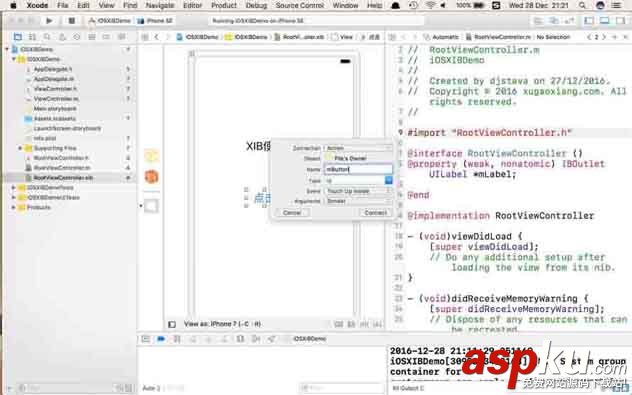The image size is (632, 395).
Task: Open the Breakpoint navigator icon
Action: pos(106,37)
